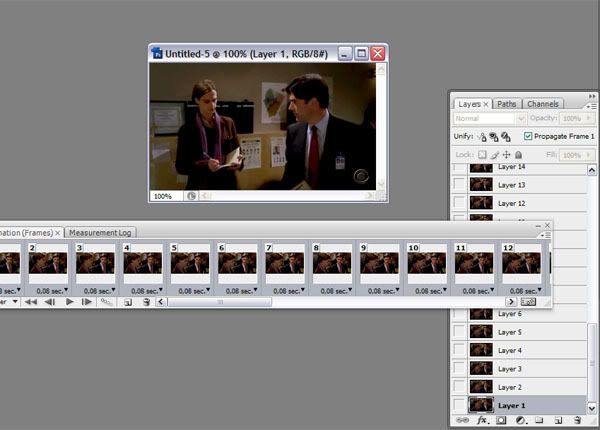Viewport: 600px width, 430px height.
Task: Select the Layers tab
Action: pyautogui.click(x=469, y=104)
